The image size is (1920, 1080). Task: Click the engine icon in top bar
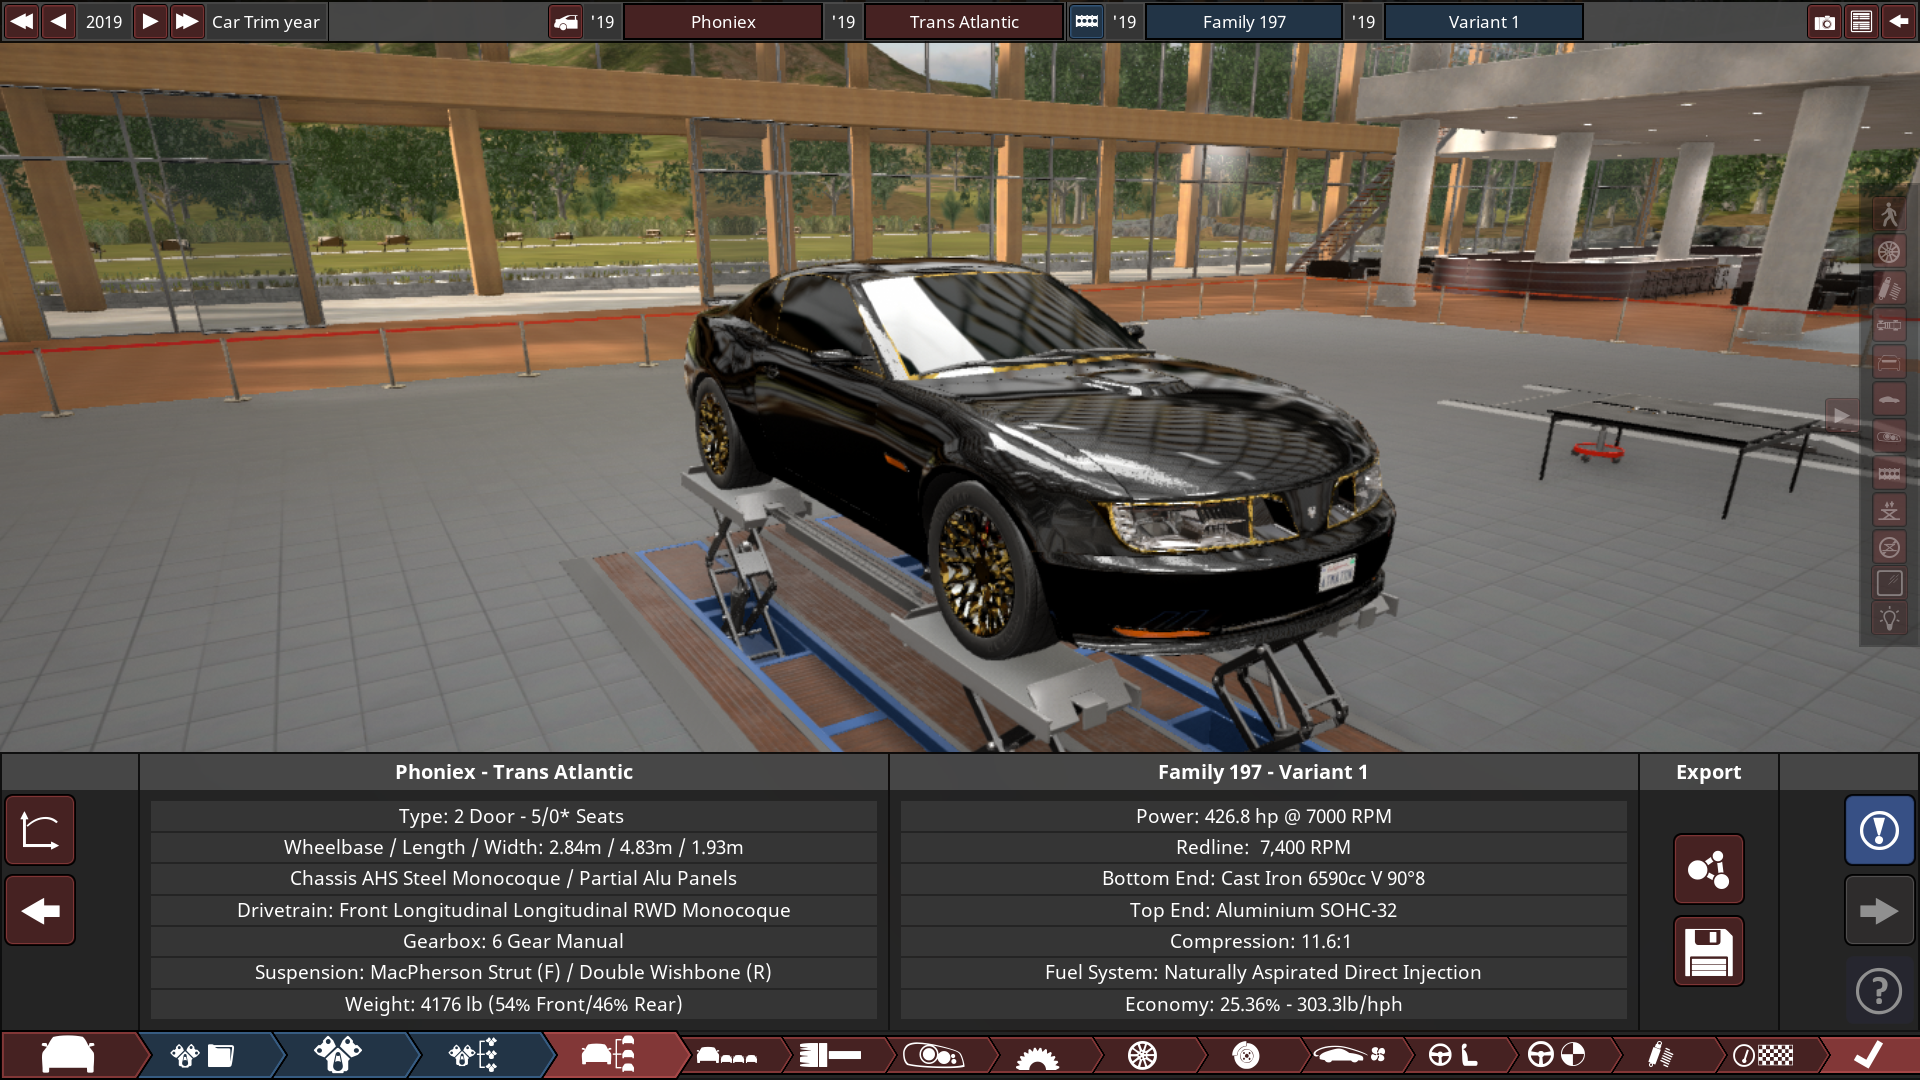click(1086, 21)
